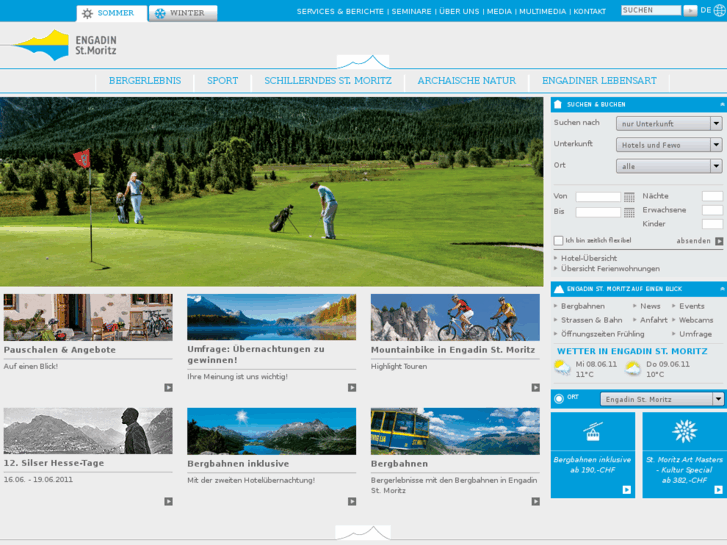Open the Bergerlebnis menu

pos(145,81)
